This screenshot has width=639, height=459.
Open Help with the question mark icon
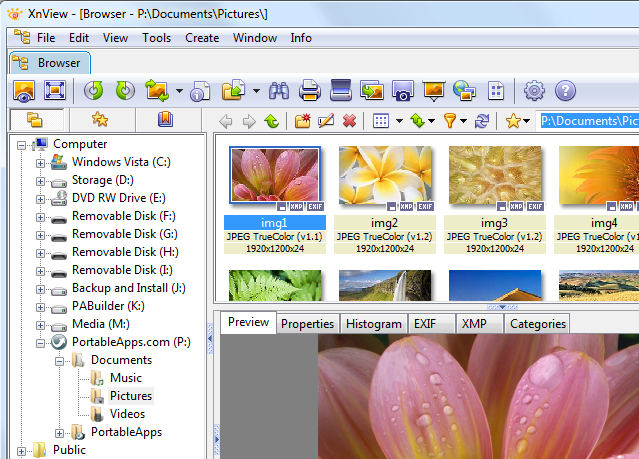[x=565, y=90]
